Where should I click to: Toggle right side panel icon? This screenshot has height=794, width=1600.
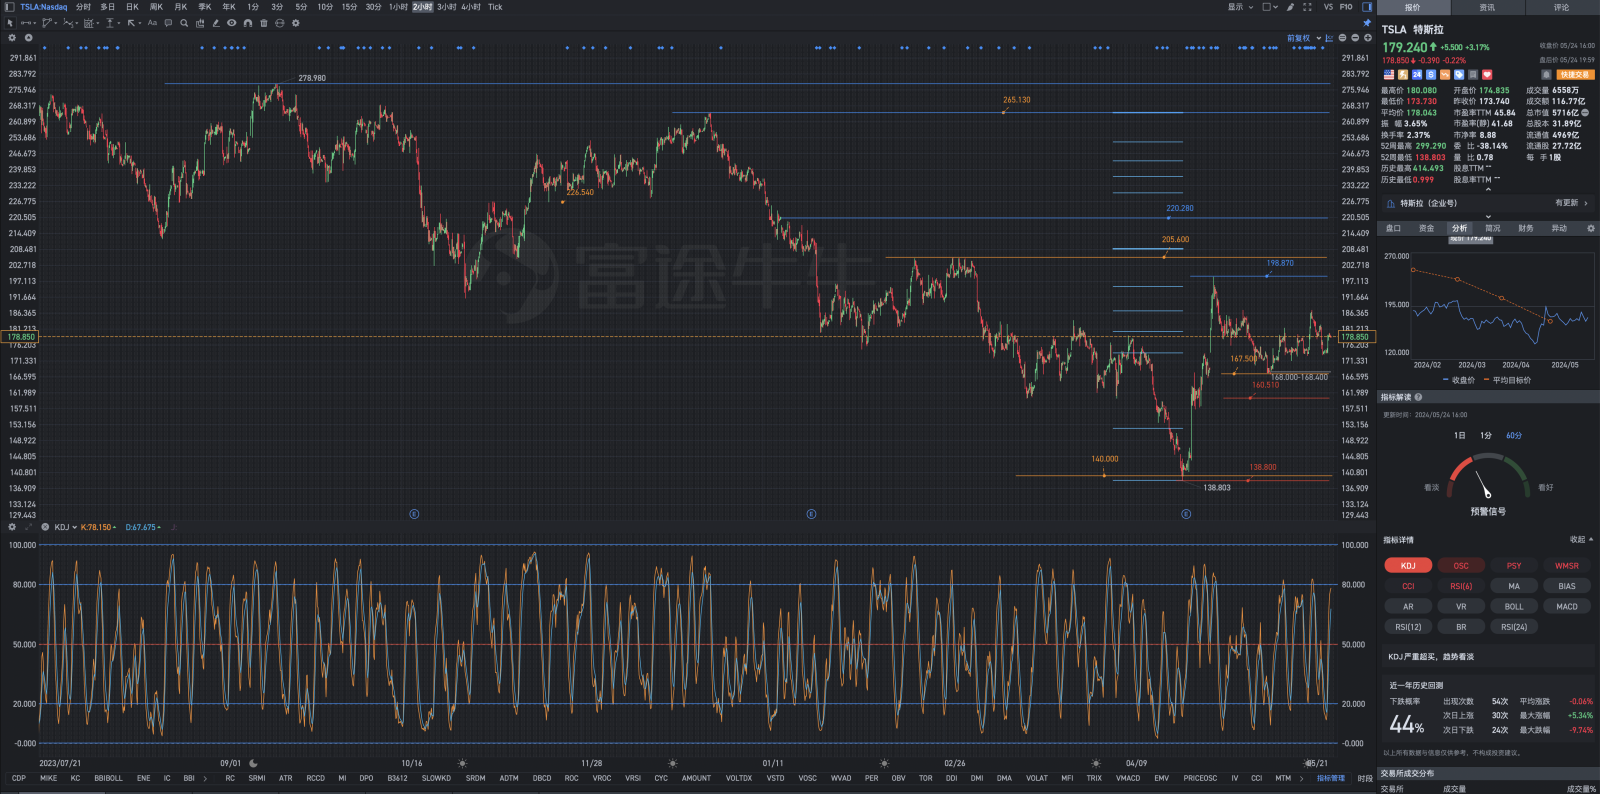click(x=1367, y=7)
